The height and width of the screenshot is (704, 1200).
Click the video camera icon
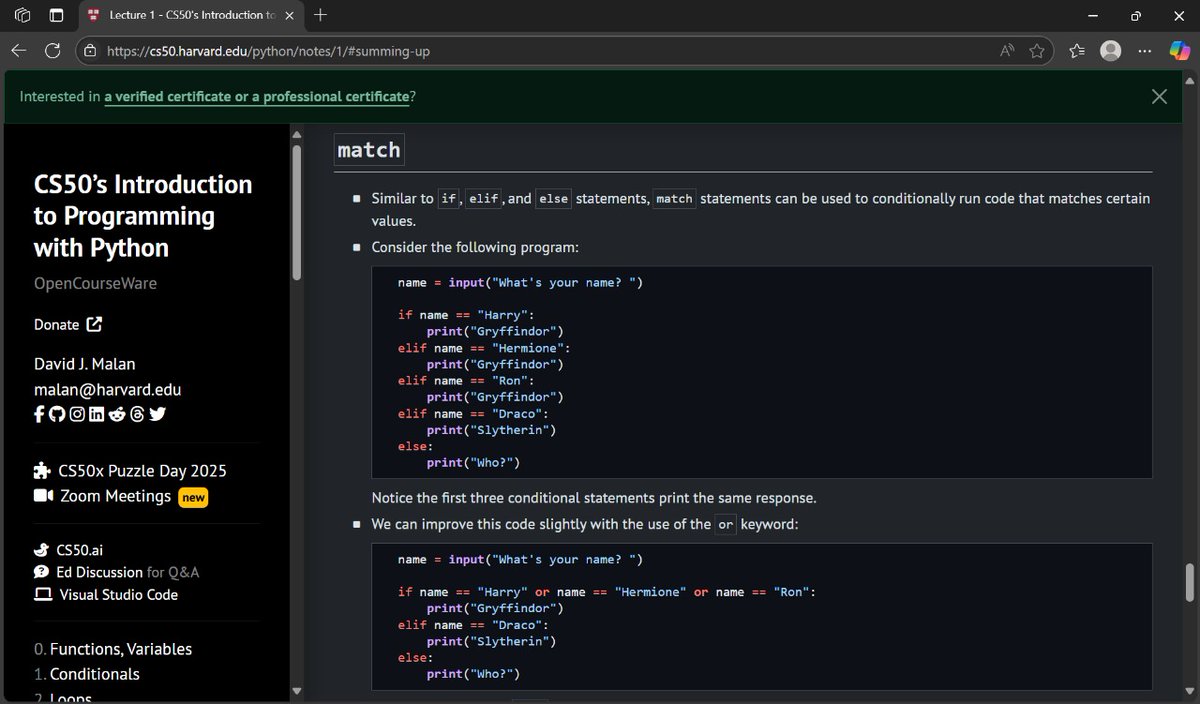(x=43, y=496)
